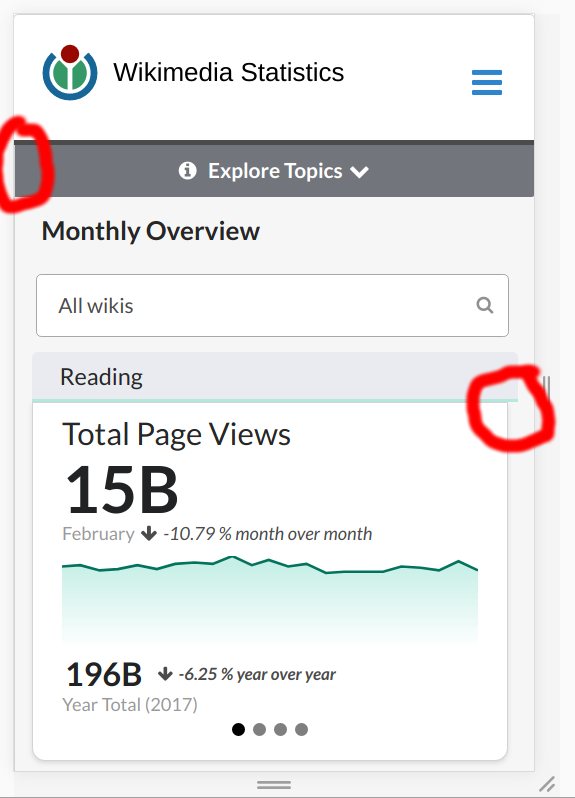The image size is (575, 798).
Task: Click the year over year down arrow
Action: [x=165, y=674]
